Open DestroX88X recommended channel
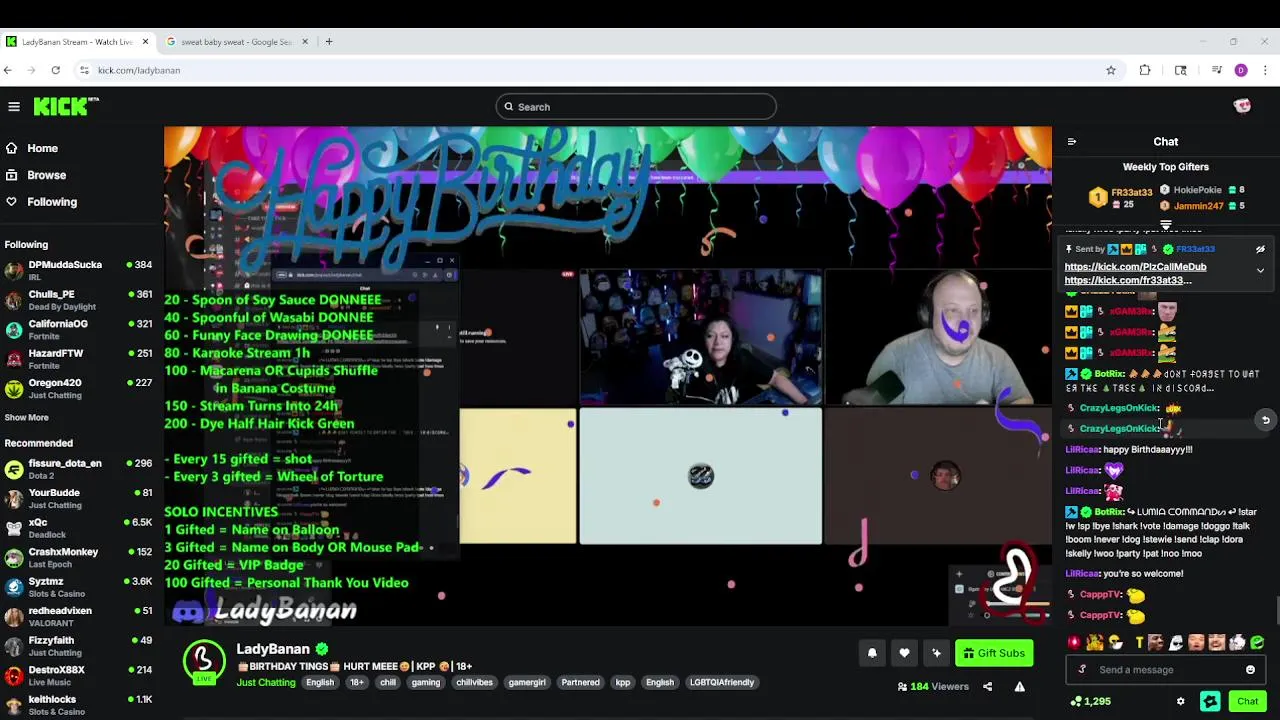Image resolution: width=1280 pixels, height=720 pixels. [78, 675]
